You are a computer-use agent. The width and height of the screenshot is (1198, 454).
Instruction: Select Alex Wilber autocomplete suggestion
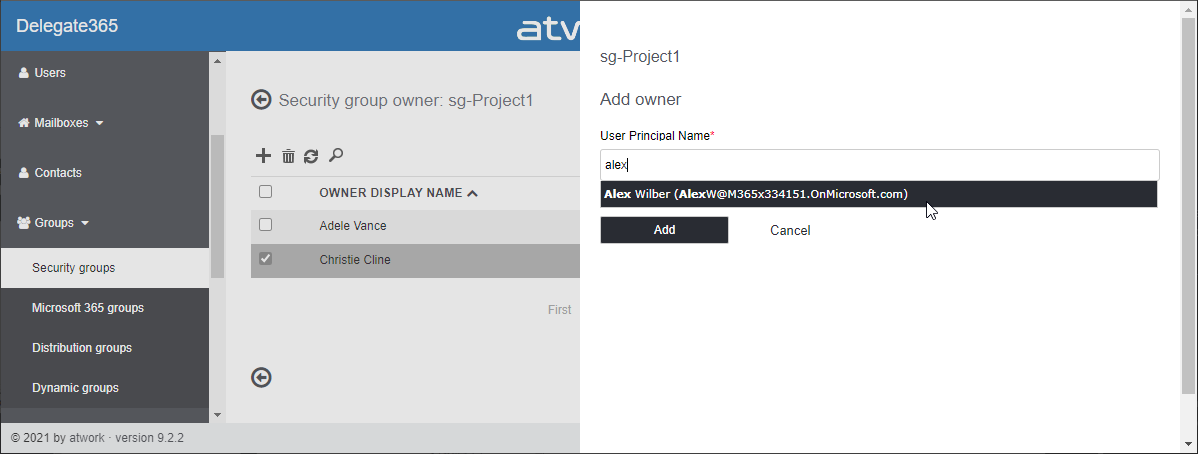coord(756,194)
